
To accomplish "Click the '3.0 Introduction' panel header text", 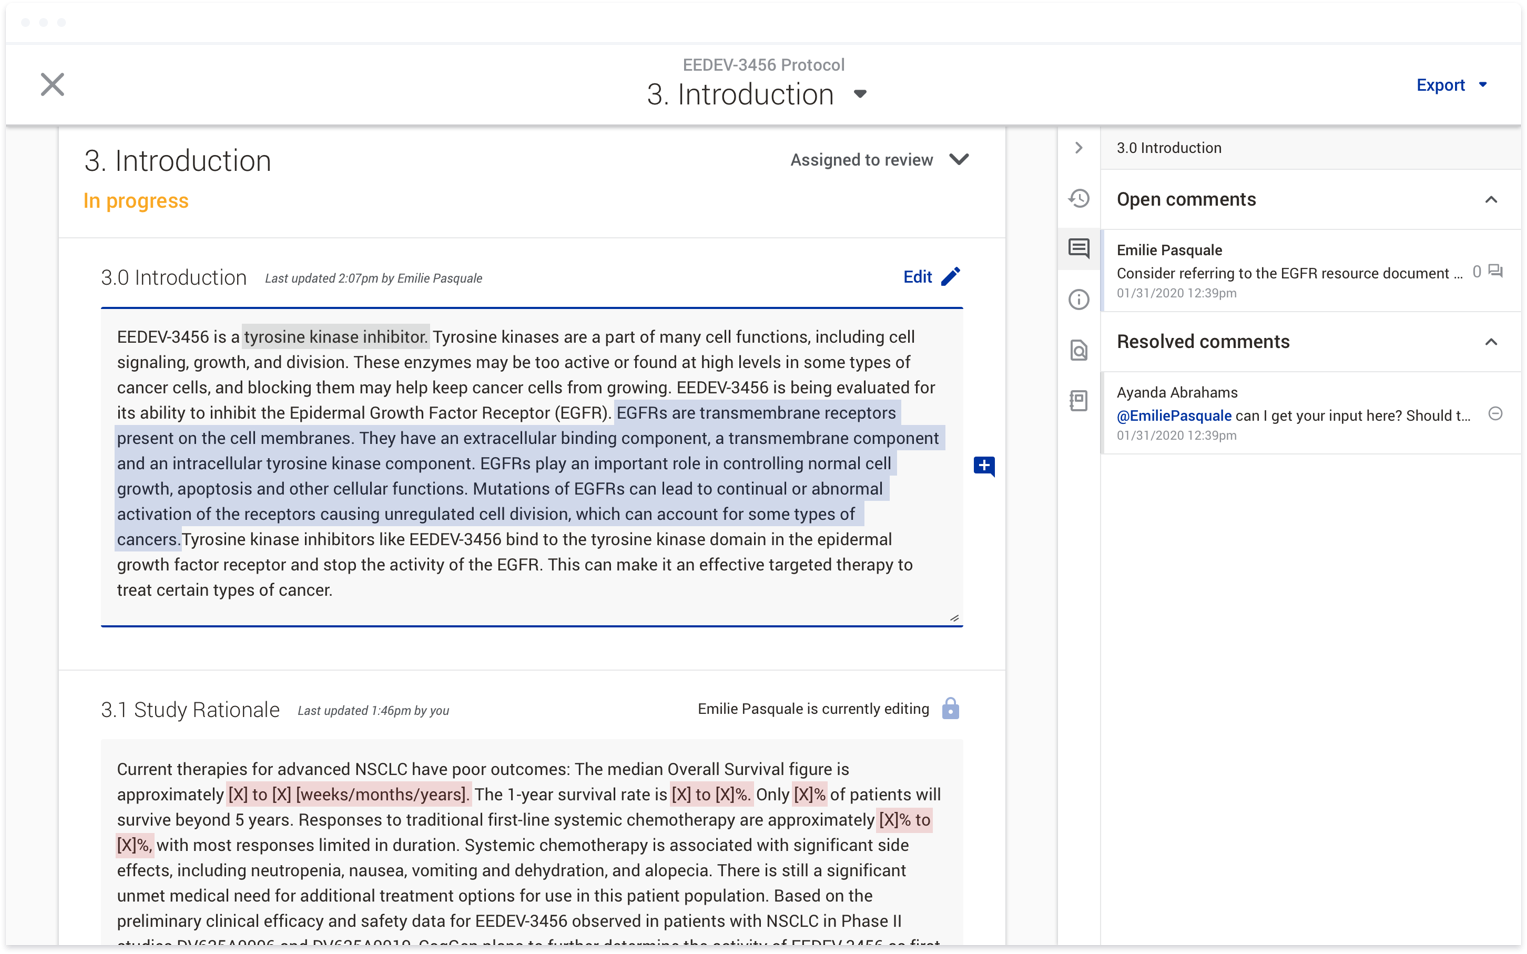I will click(1169, 148).
